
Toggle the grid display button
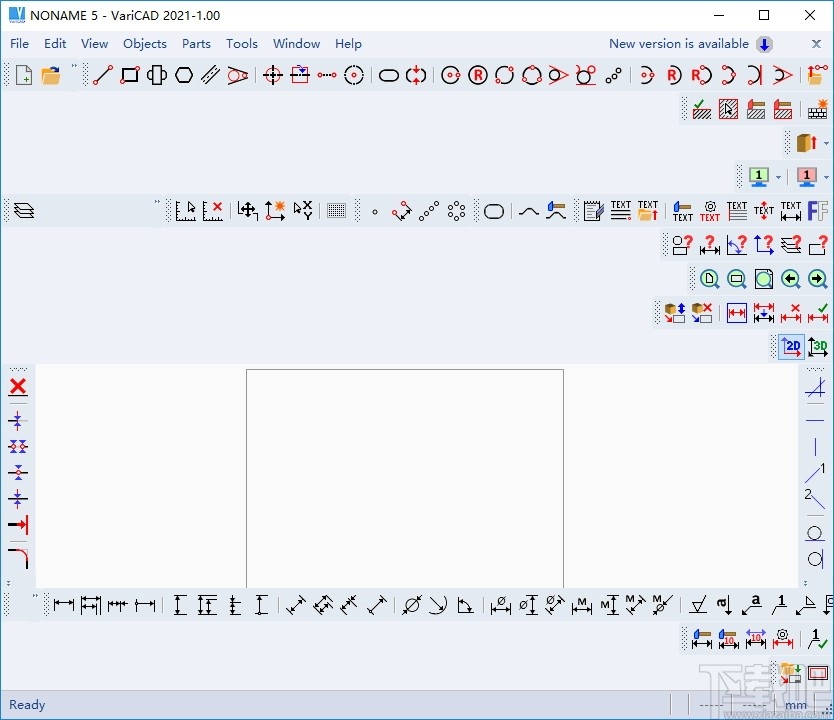tap(336, 210)
